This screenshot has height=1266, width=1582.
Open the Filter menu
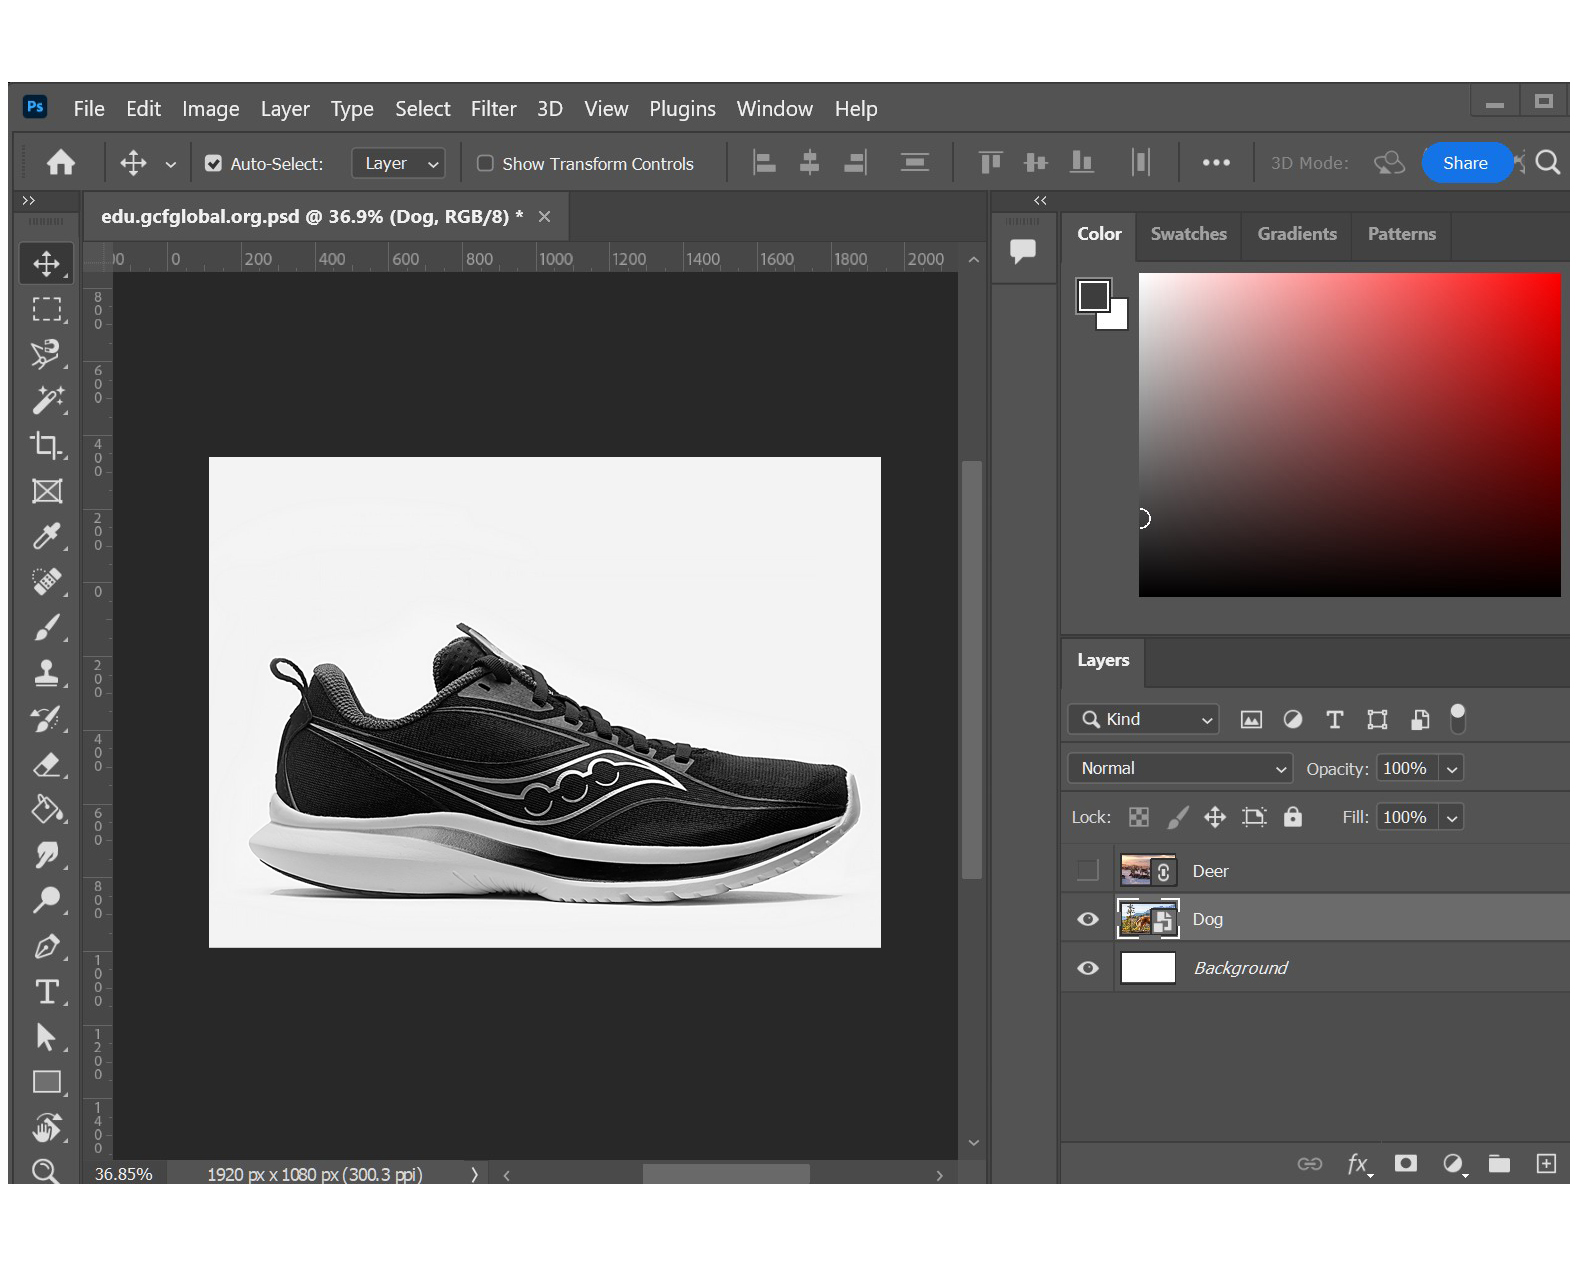point(494,109)
